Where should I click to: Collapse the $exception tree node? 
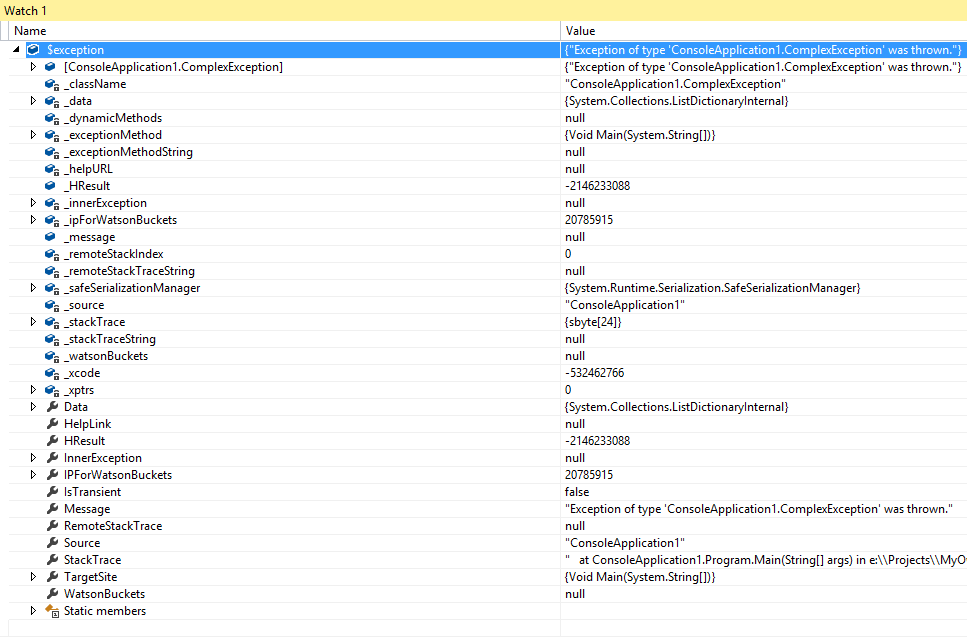(16, 49)
